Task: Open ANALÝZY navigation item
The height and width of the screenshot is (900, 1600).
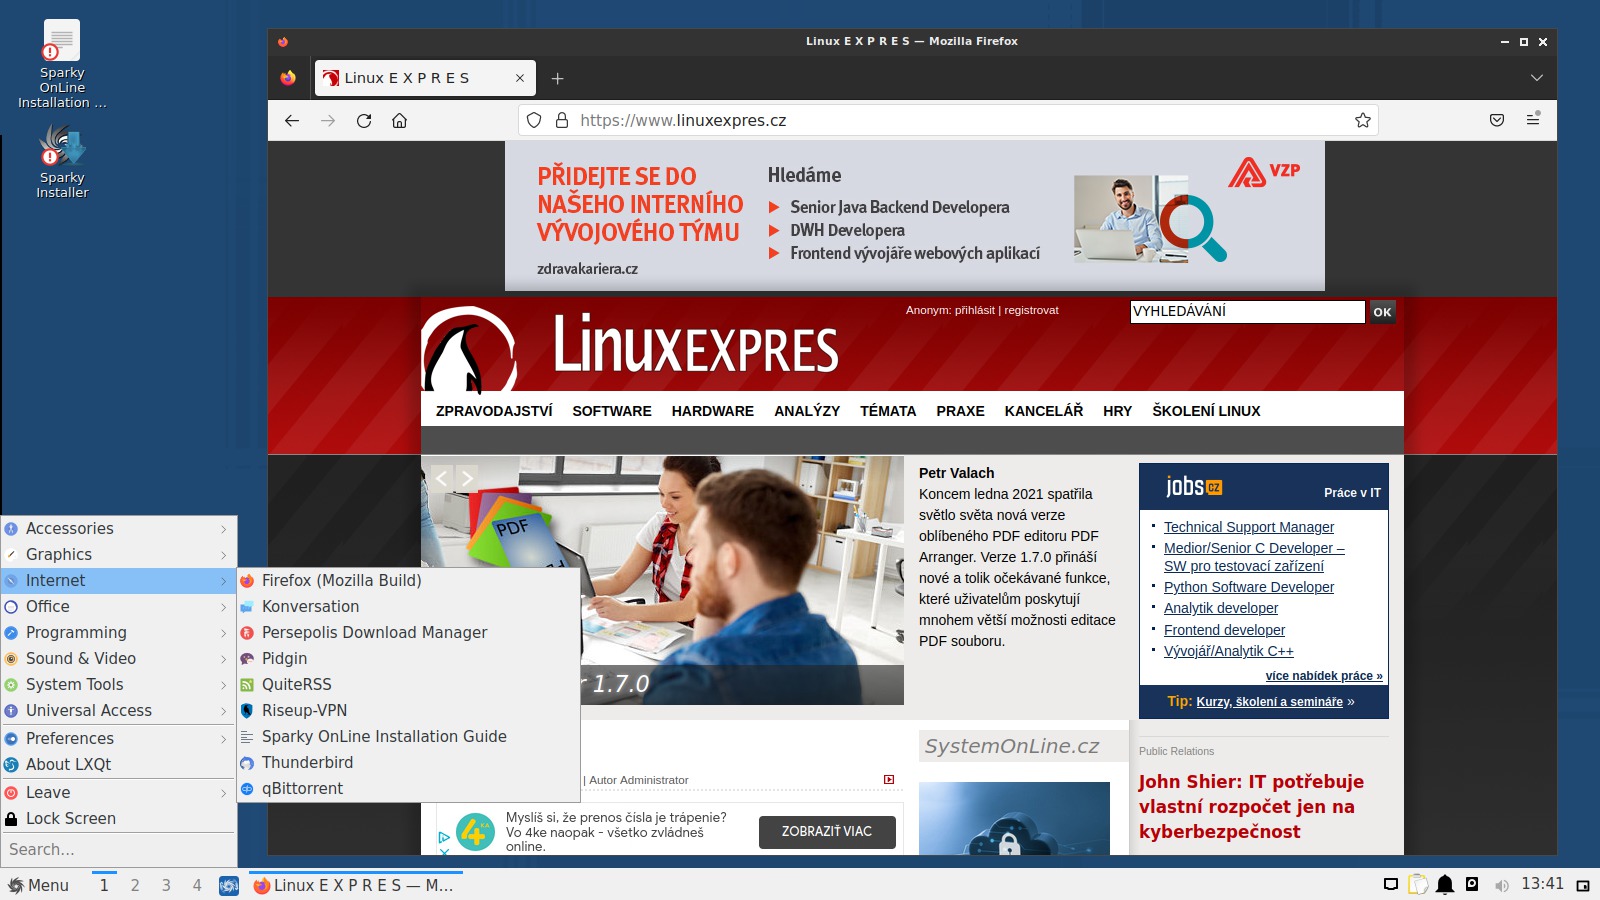Action: point(807,411)
